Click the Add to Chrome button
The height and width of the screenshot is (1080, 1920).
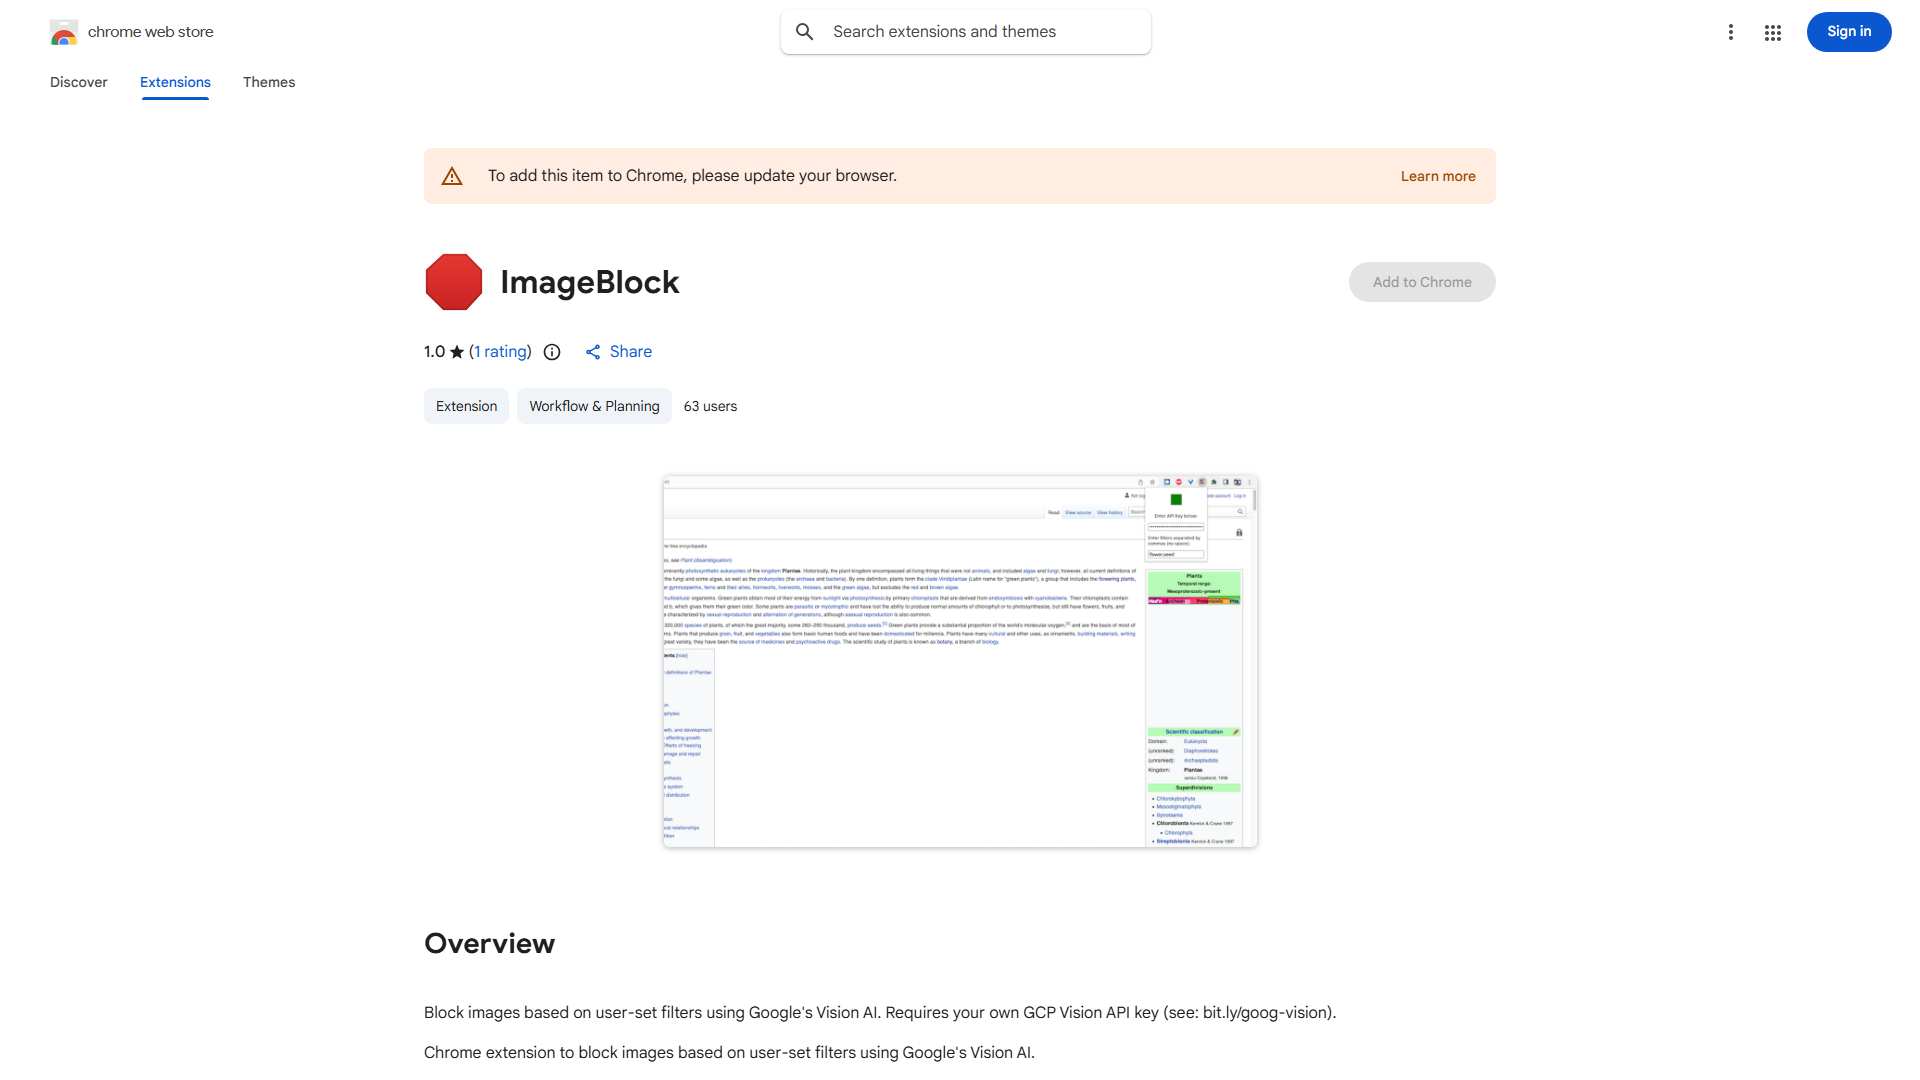1421,282
